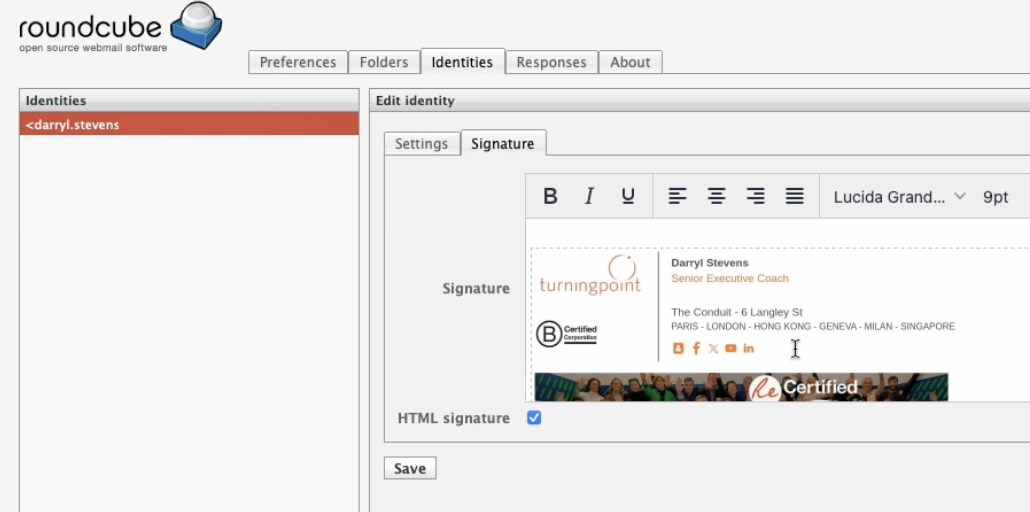Click the address line The Conduit - 6 Langley St
The width and height of the screenshot is (1030, 512).
coord(737,312)
